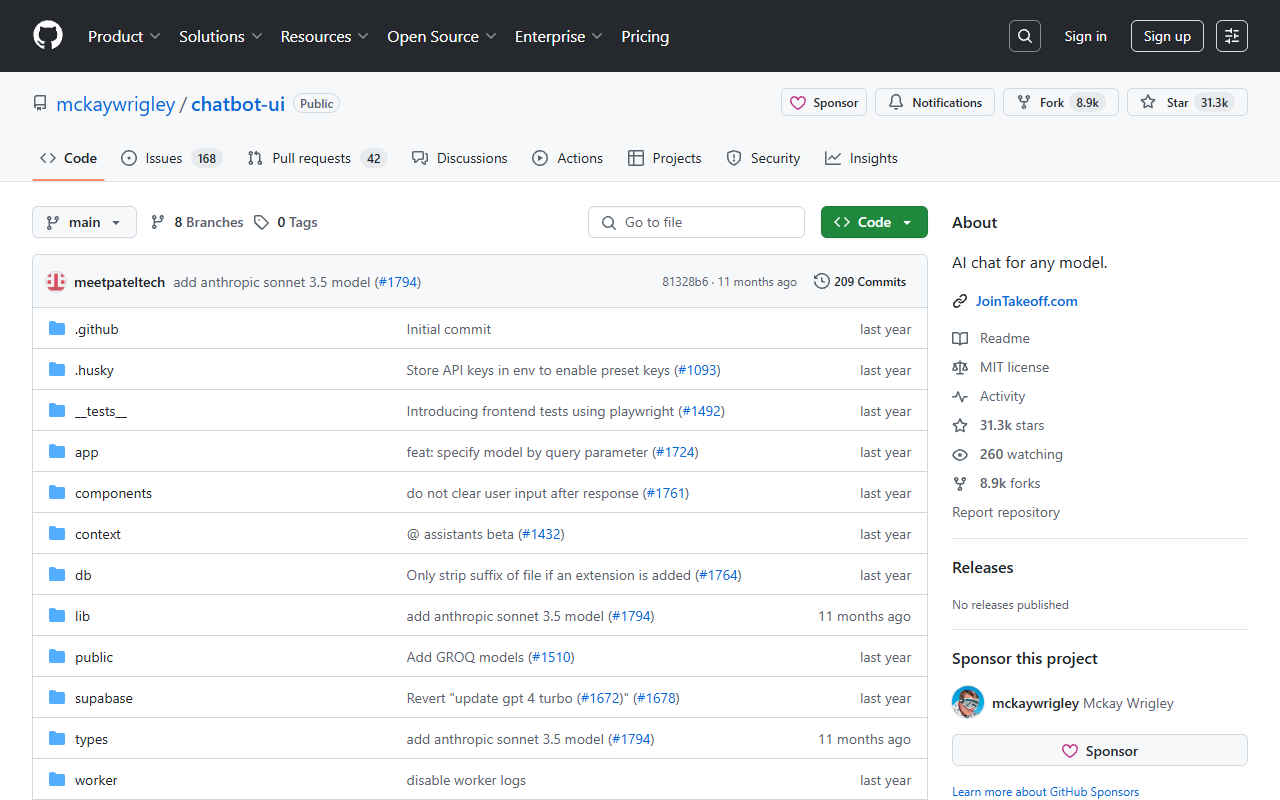Click the worker folder icon
Viewport: 1280px width, 800px height.
57,780
